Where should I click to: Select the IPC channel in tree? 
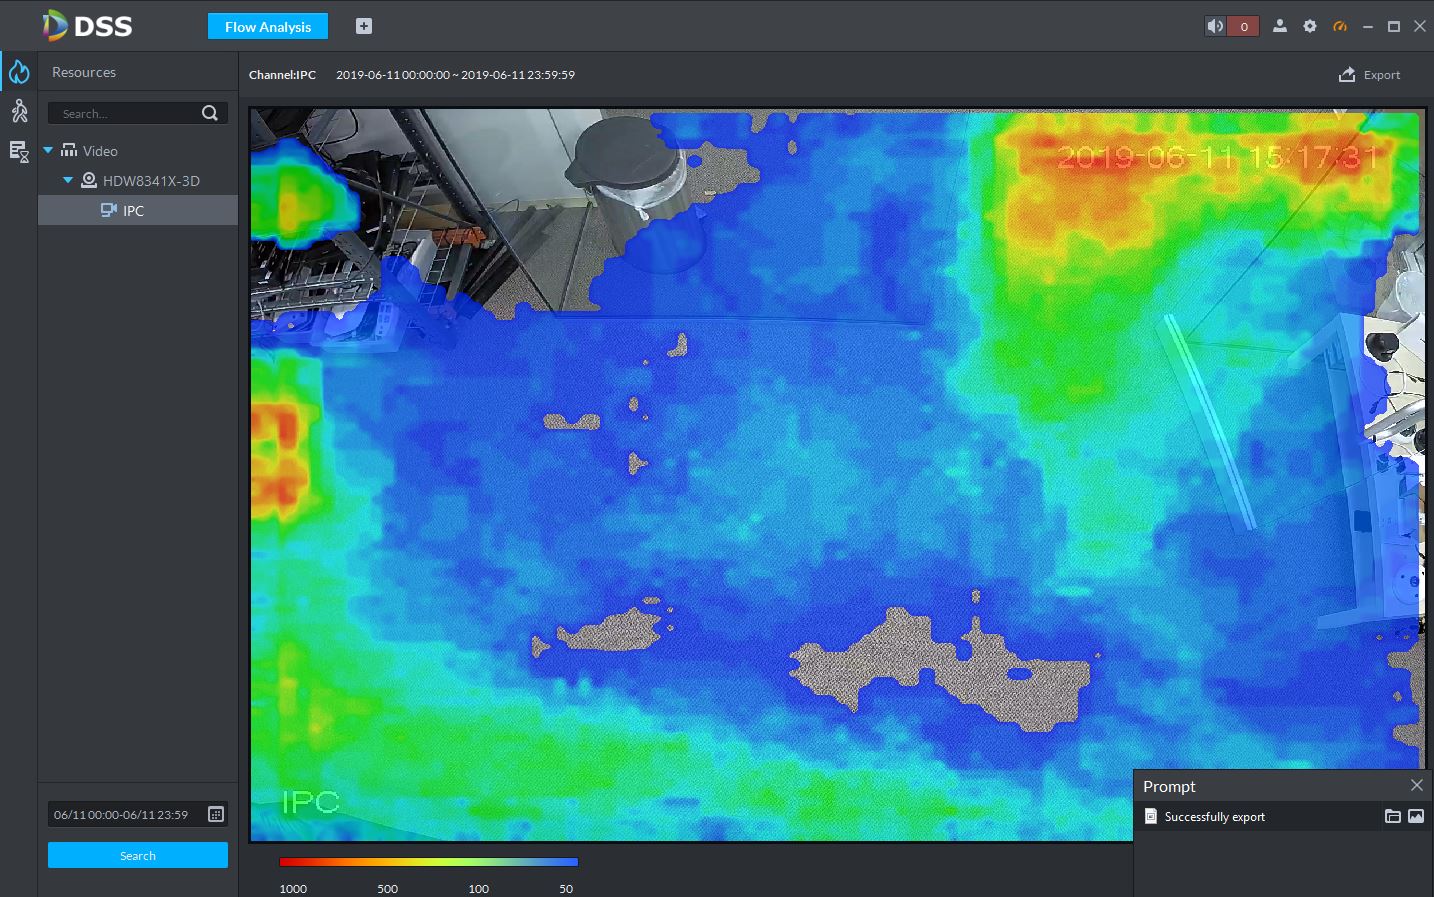click(x=133, y=210)
